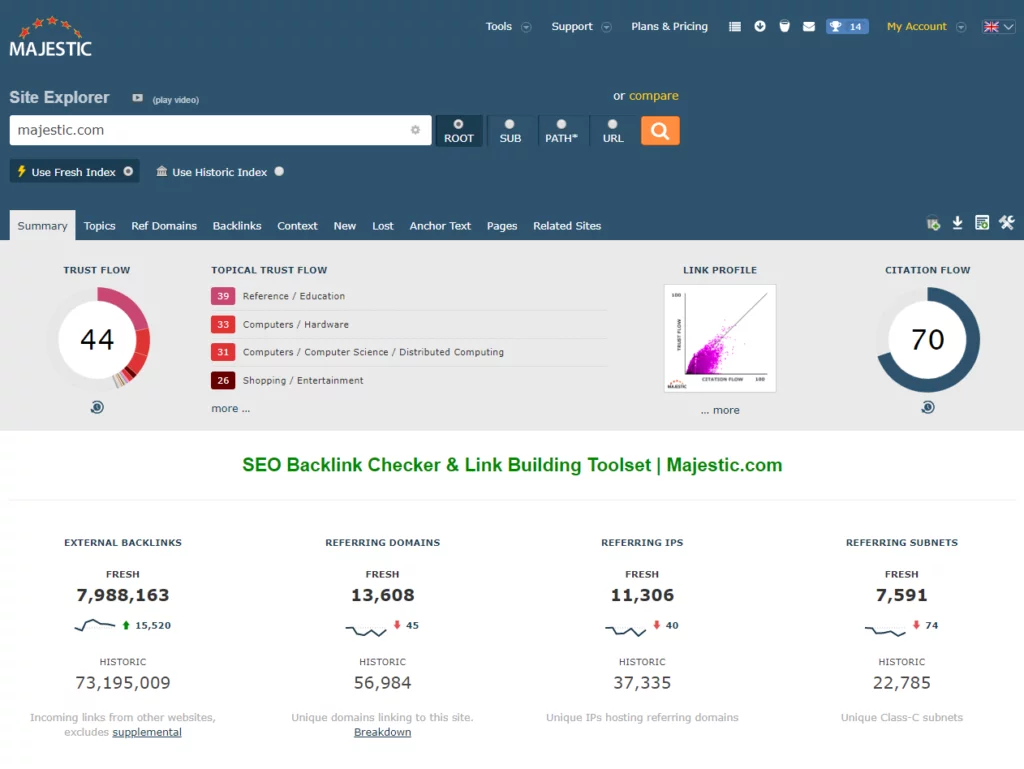This screenshot has width=1024, height=769.
Task: Open the Pages tab
Action: 502,226
